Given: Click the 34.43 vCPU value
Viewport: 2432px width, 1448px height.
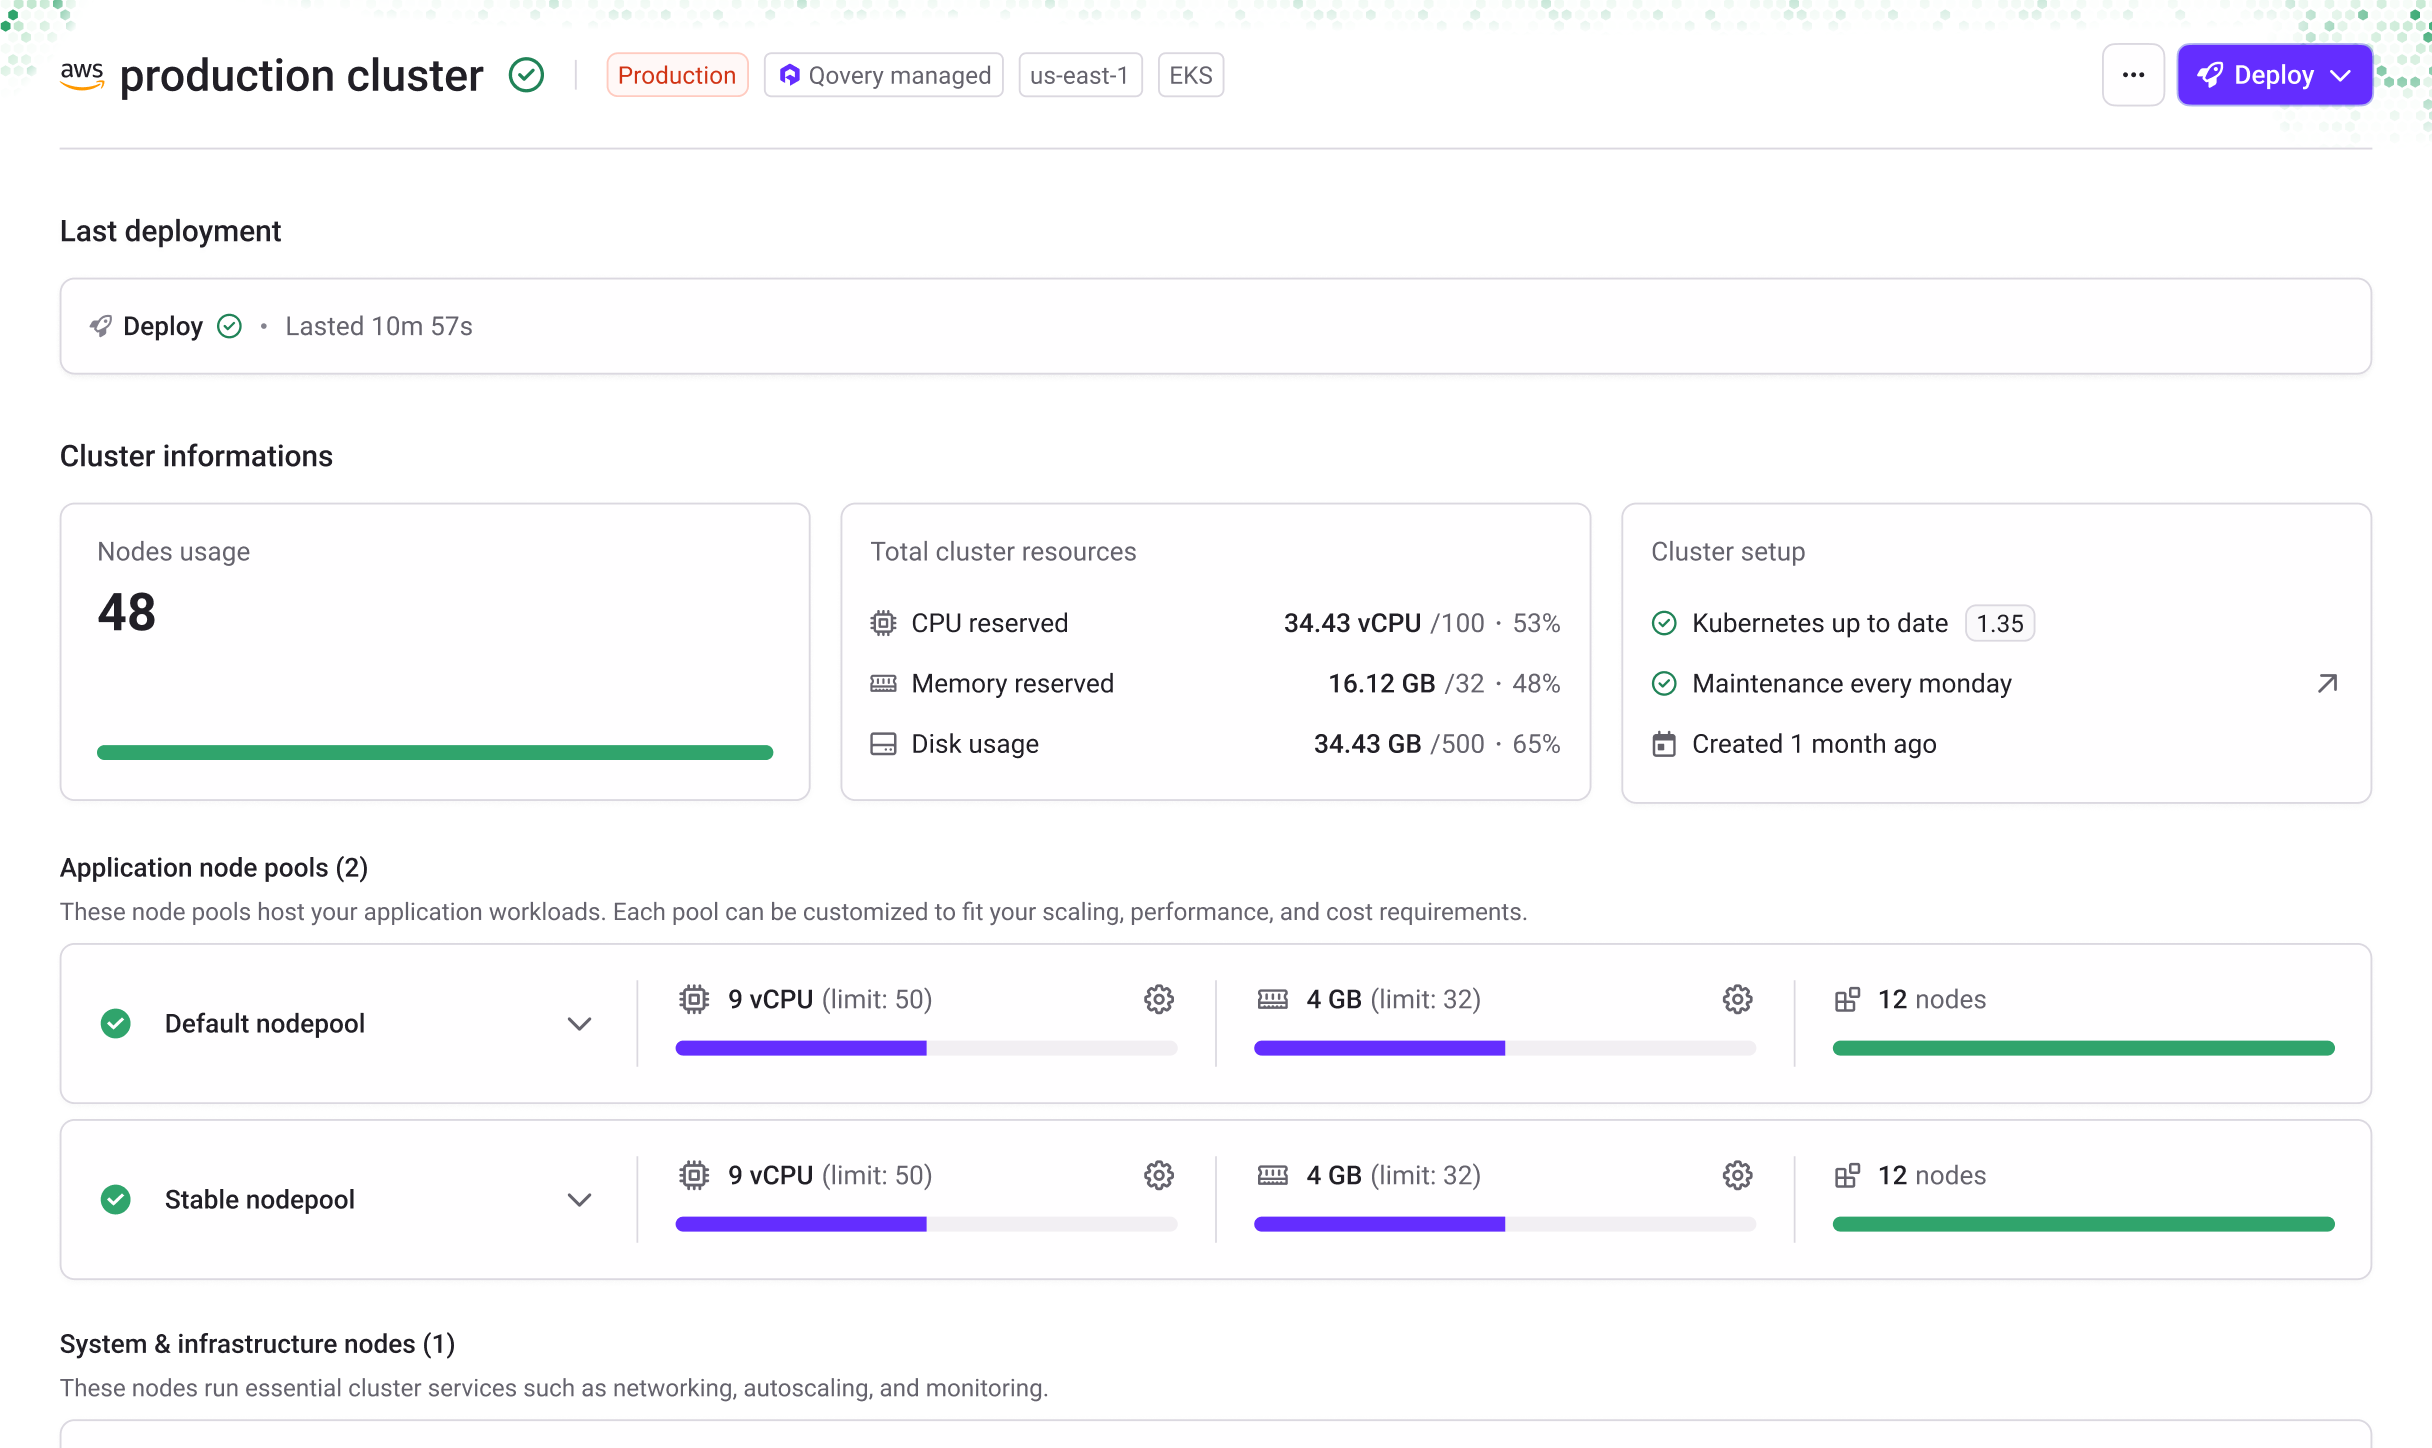Looking at the screenshot, I should [1352, 623].
